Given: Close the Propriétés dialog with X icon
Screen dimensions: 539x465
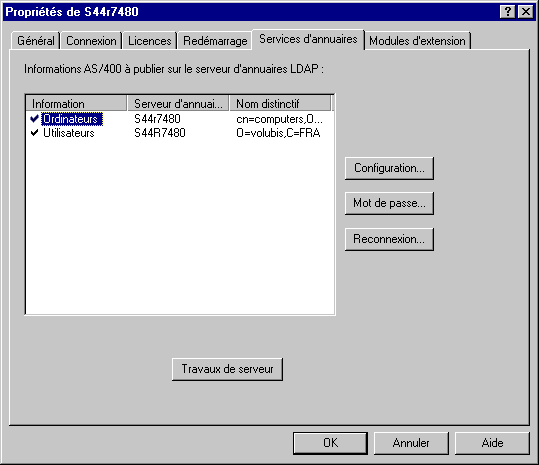Looking at the screenshot, I should [x=526, y=12].
